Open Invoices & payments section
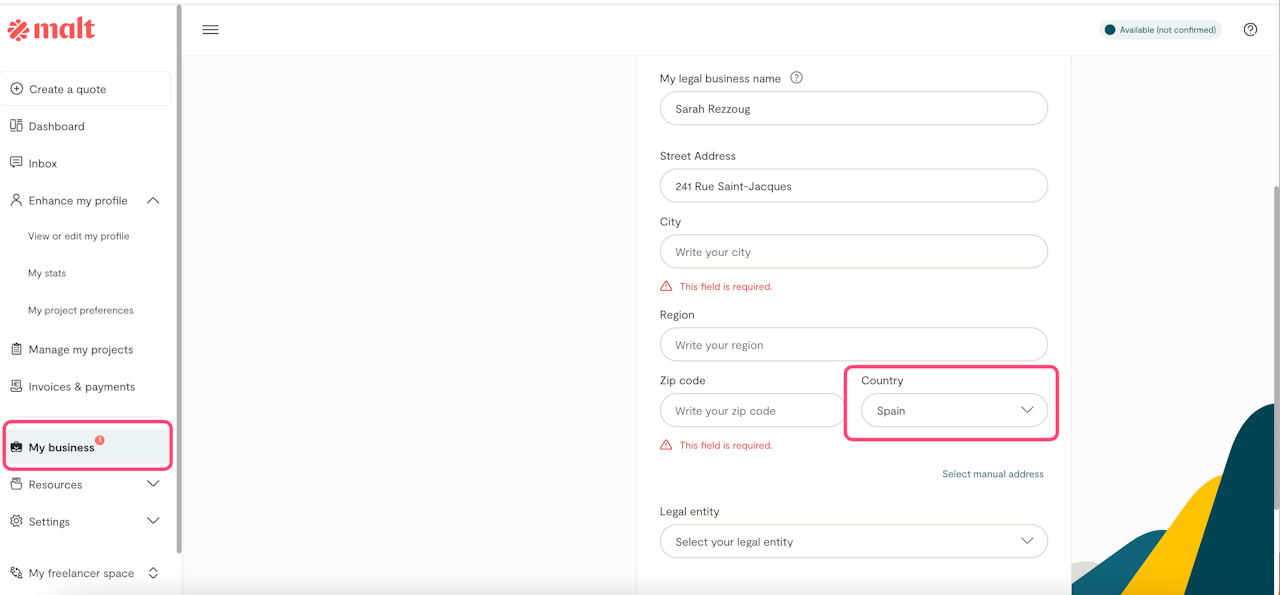Screen dimensions: 1280x595 (x=81, y=387)
